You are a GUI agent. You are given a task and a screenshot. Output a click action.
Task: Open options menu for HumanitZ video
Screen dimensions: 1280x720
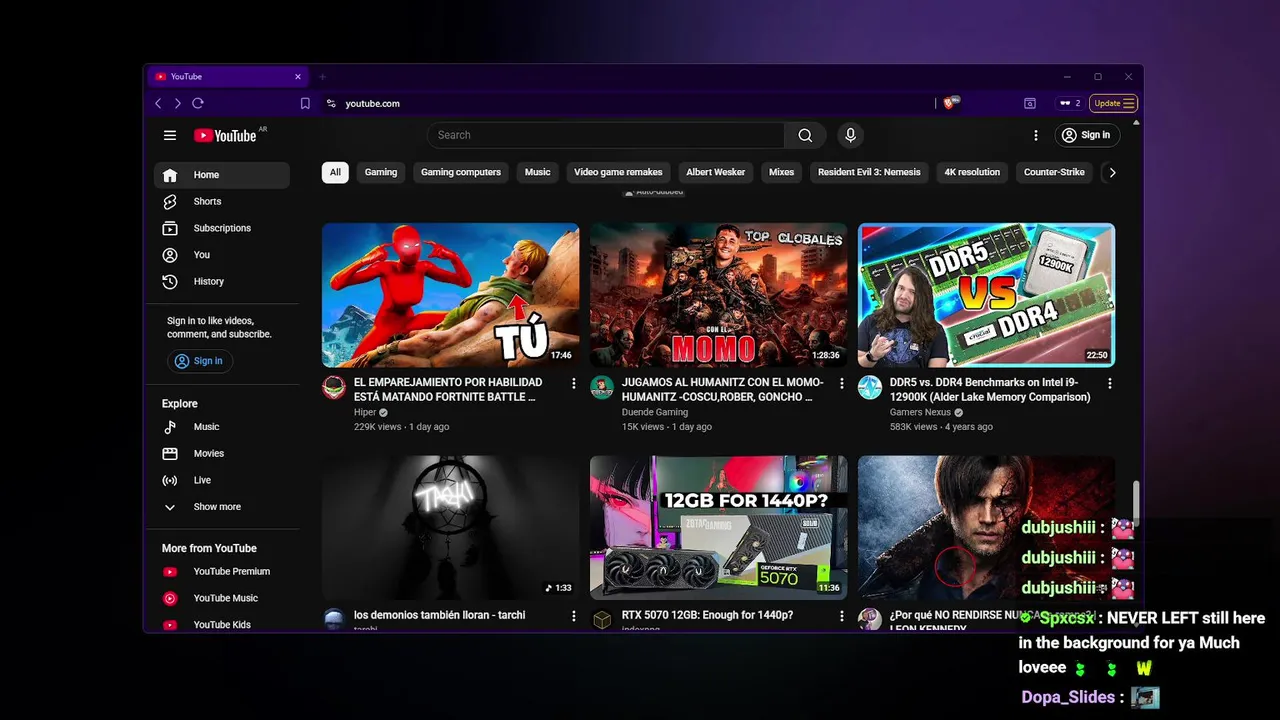point(842,383)
